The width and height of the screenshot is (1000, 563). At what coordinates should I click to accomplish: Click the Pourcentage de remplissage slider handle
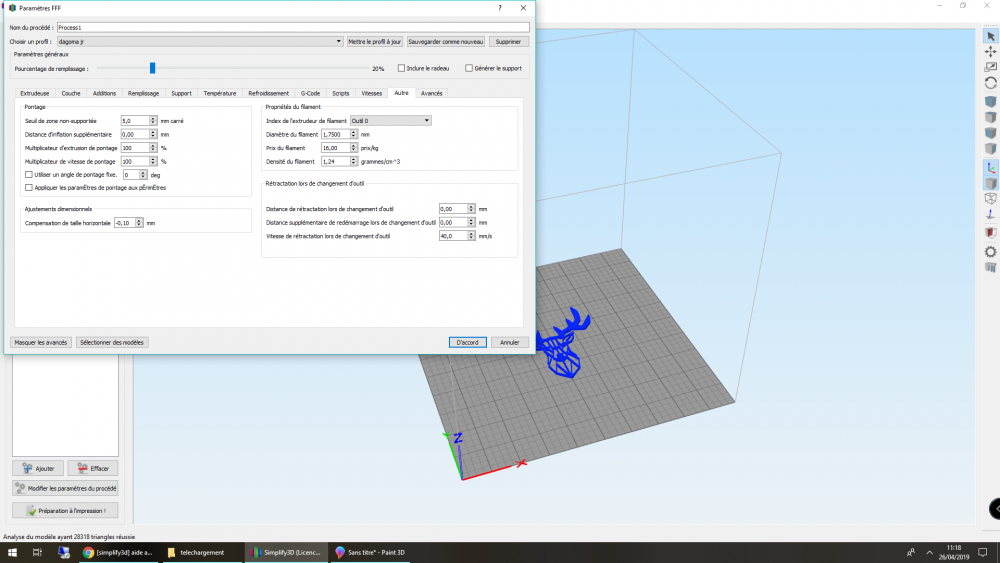pyautogui.click(x=152, y=68)
